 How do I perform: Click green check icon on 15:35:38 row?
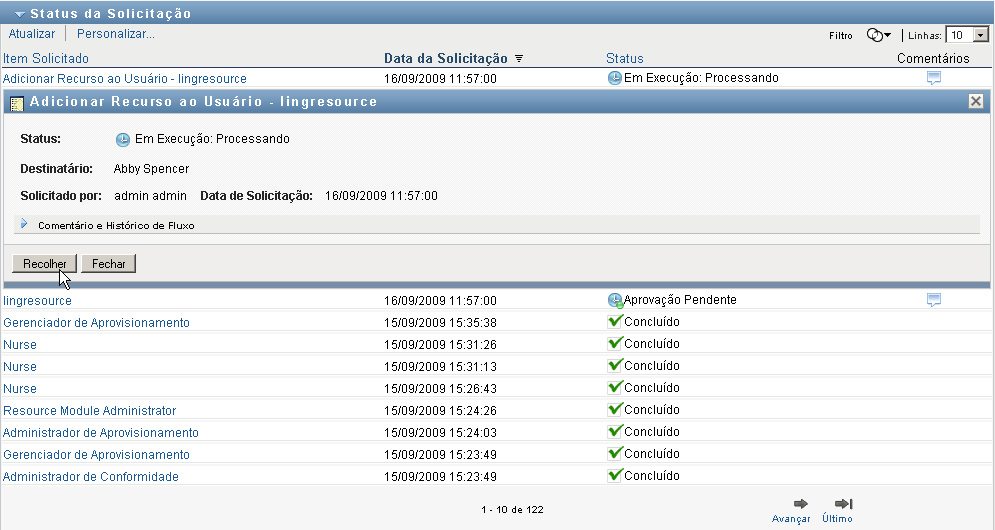coord(615,321)
